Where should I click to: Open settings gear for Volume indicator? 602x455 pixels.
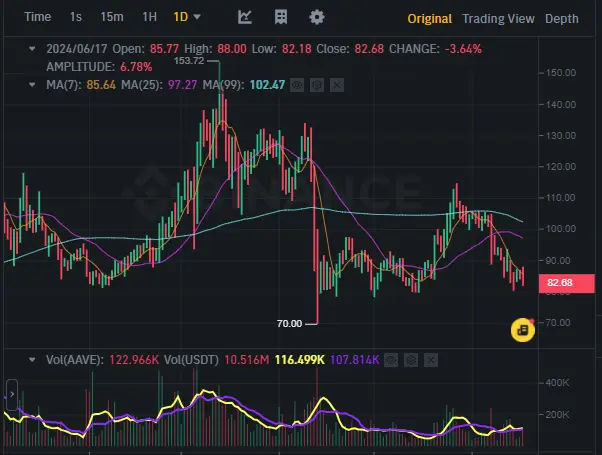pyautogui.click(x=411, y=360)
